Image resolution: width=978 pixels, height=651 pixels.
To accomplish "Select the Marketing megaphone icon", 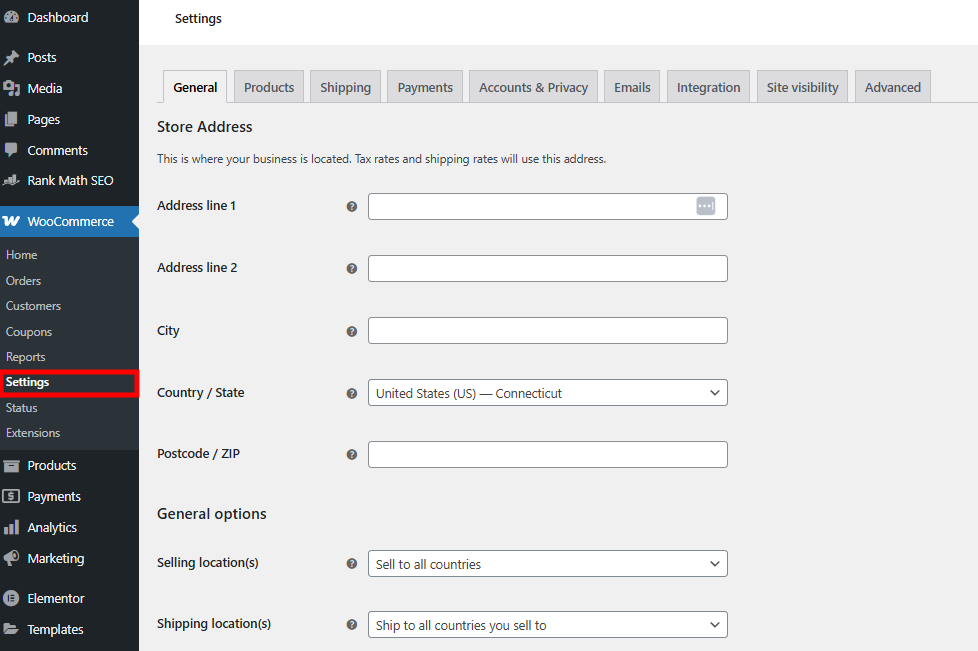I will [x=14, y=558].
